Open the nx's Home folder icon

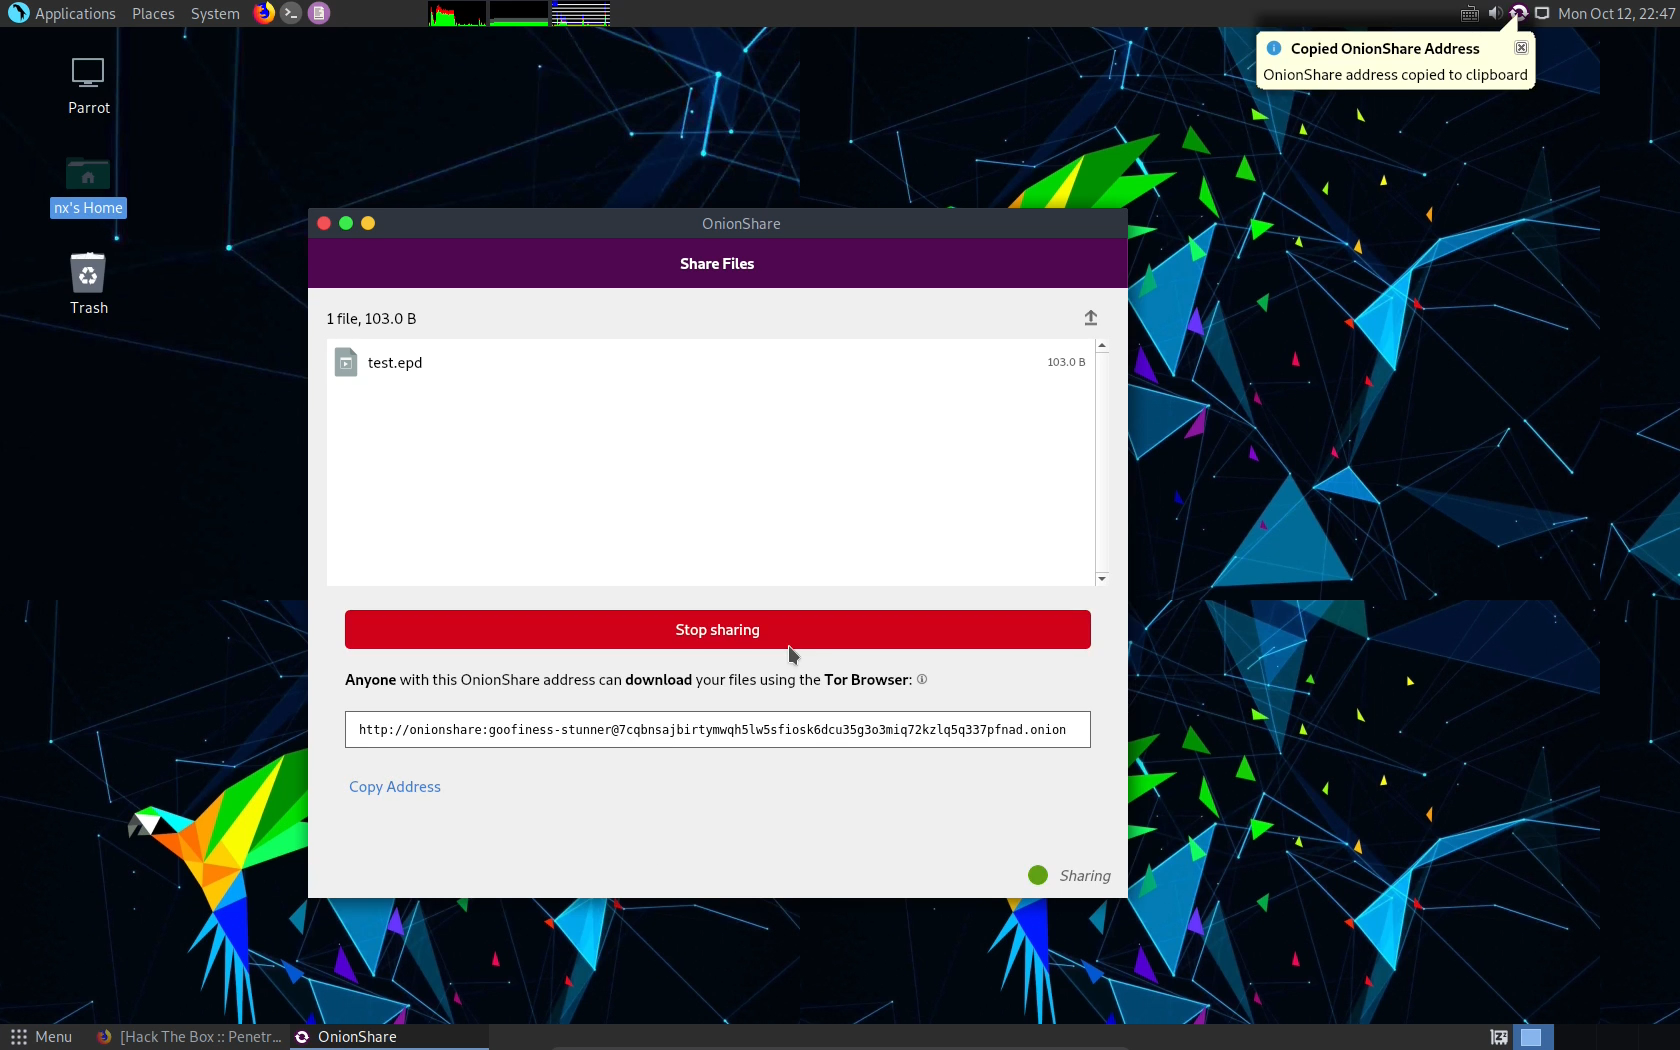pyautogui.click(x=88, y=187)
